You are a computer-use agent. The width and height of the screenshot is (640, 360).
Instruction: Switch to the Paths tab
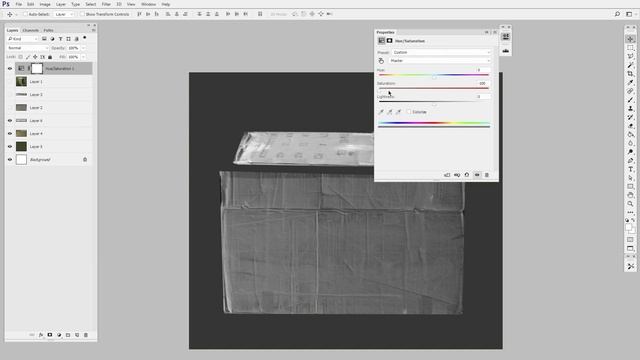click(49, 30)
